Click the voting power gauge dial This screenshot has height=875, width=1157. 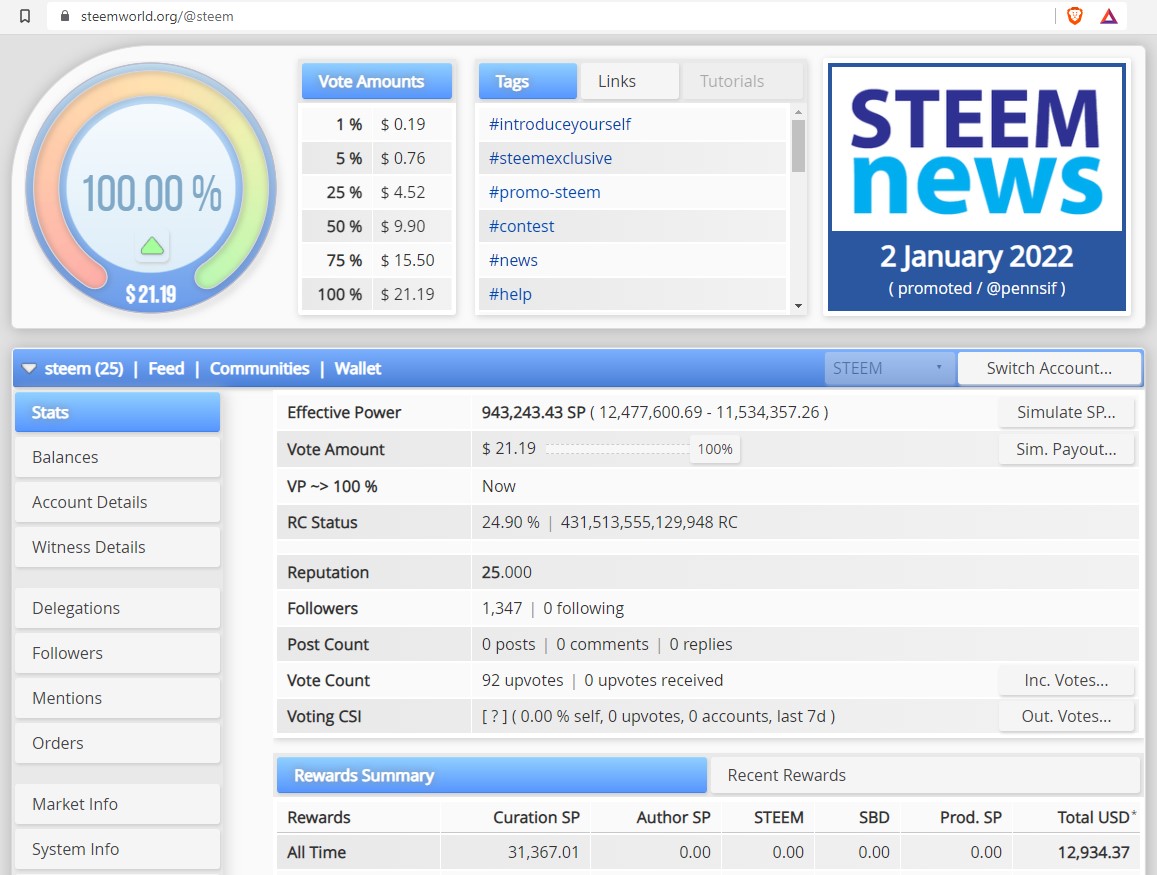click(151, 187)
